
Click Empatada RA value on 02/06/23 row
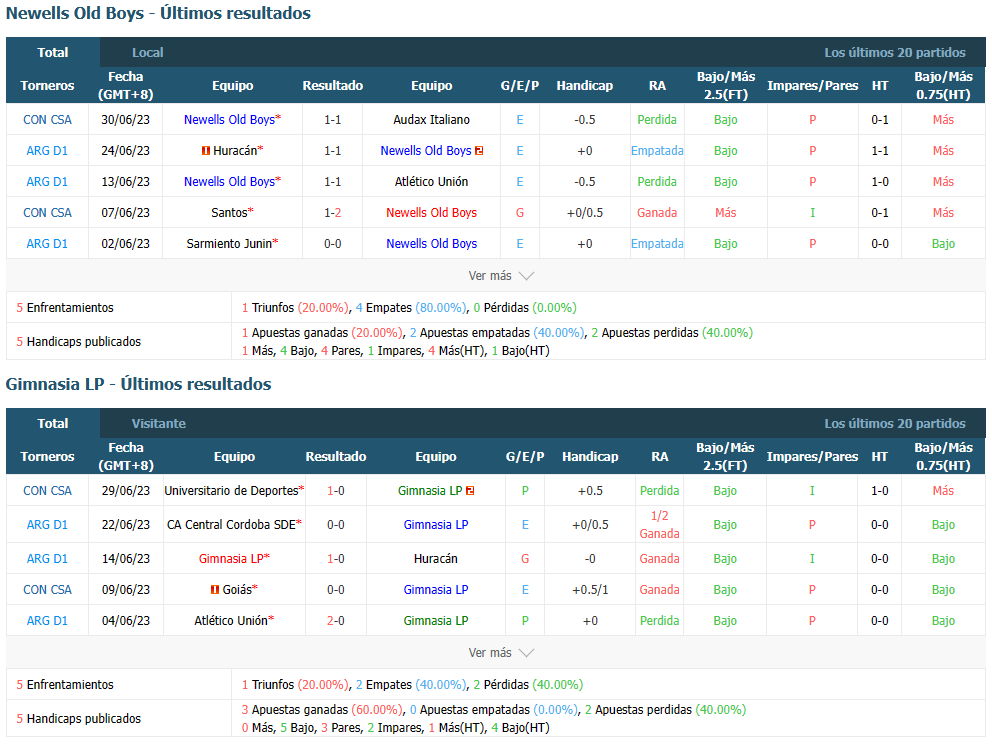tap(657, 244)
